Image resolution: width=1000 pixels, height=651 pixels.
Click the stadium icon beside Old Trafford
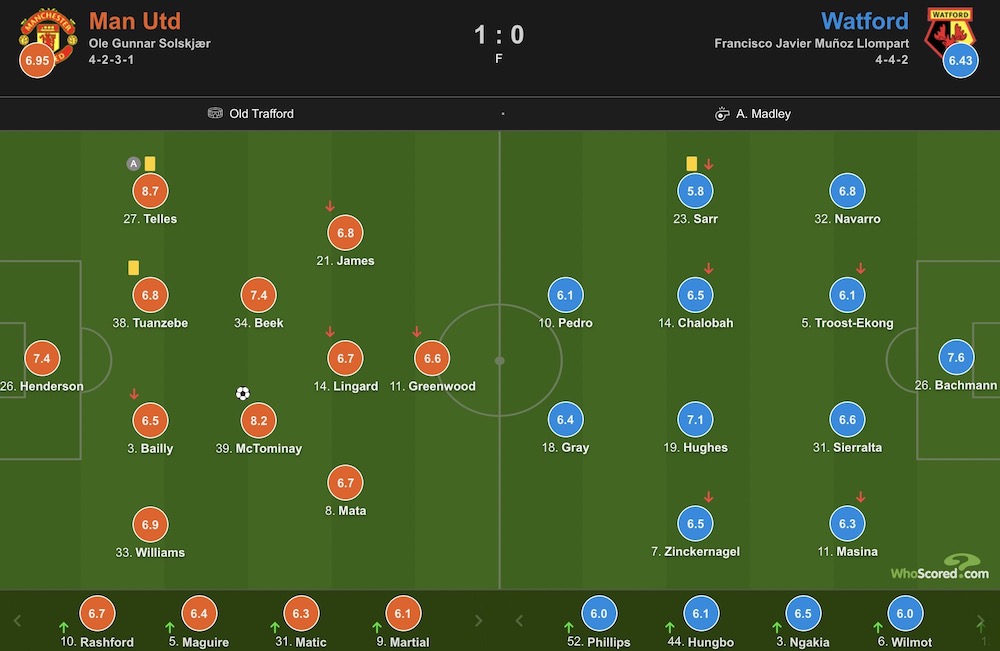[216, 113]
